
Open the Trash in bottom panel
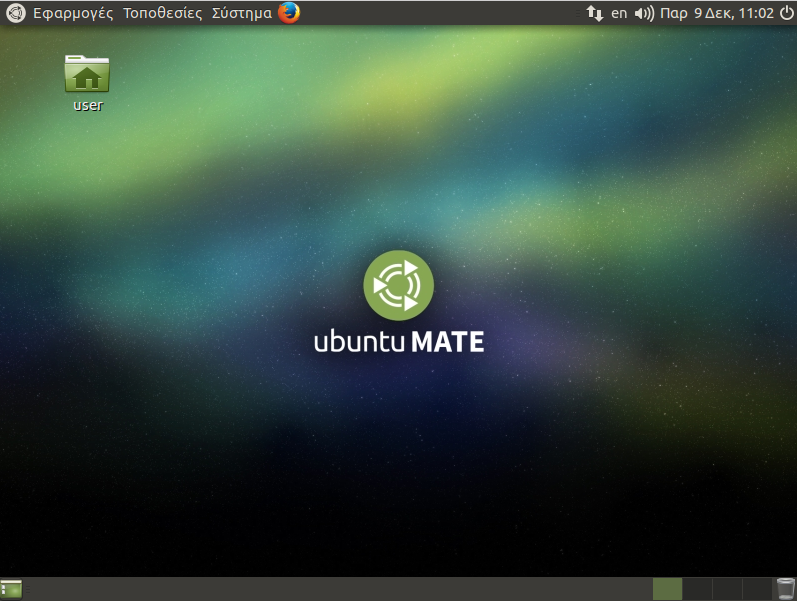pyautogui.click(x=786, y=589)
